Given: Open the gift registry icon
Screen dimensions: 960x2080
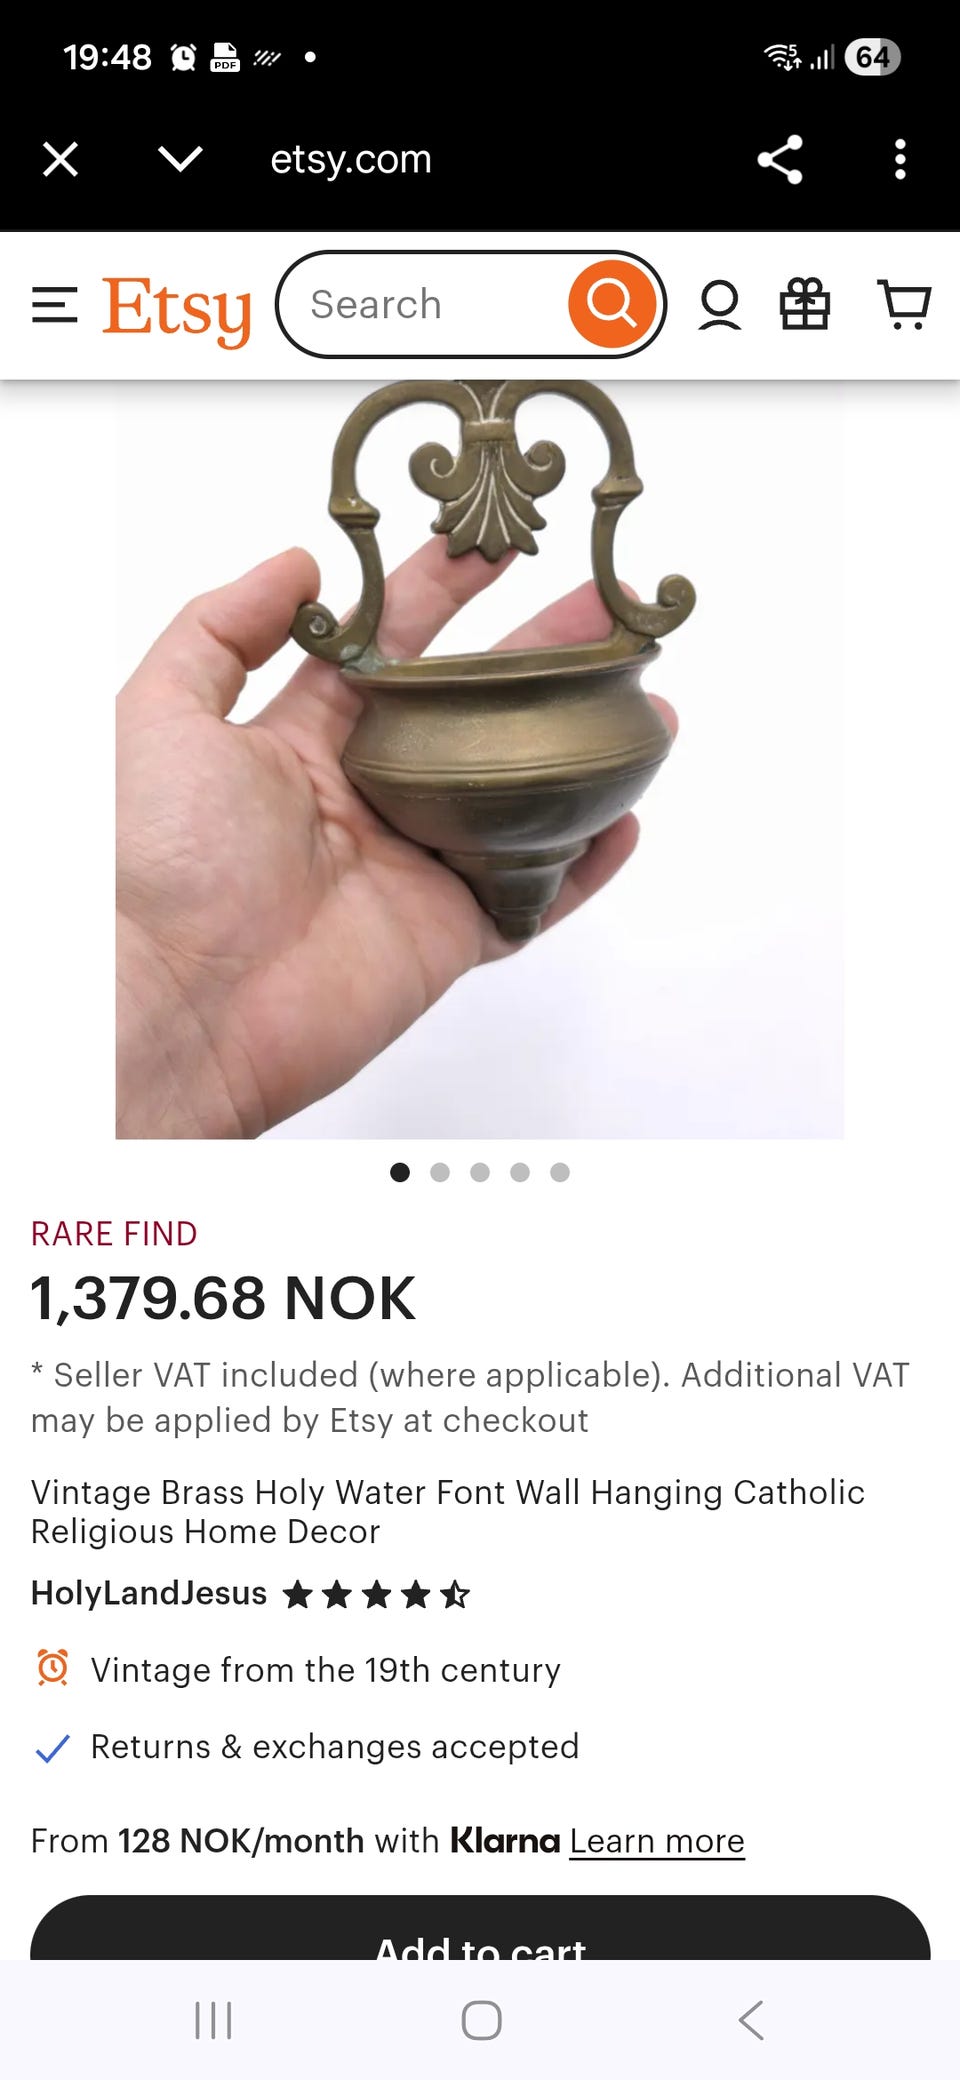Looking at the screenshot, I should (805, 304).
